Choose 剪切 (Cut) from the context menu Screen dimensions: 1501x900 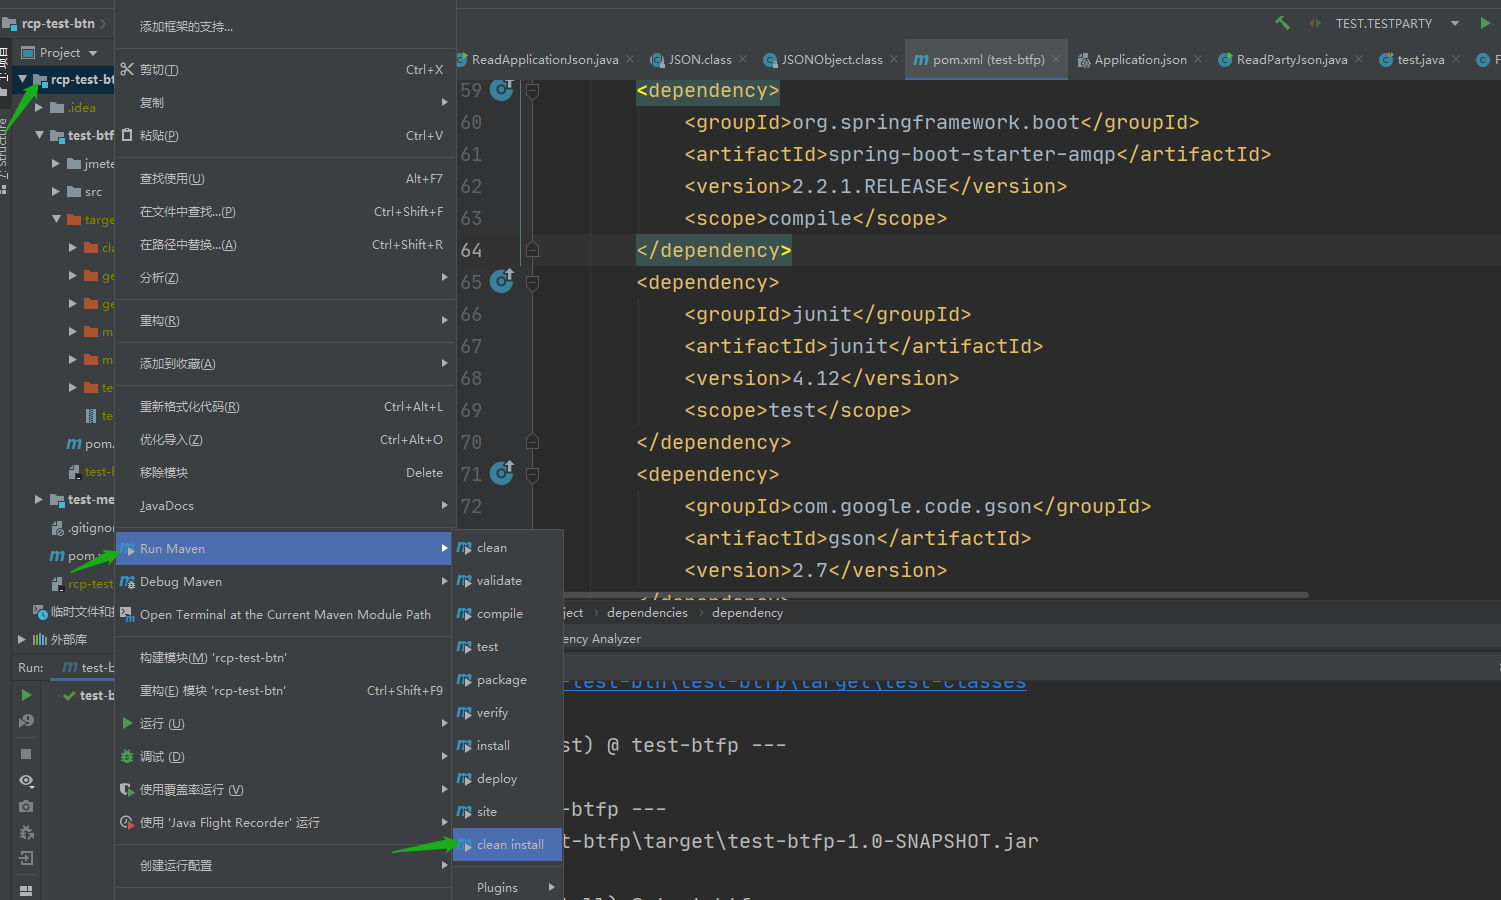(x=285, y=70)
